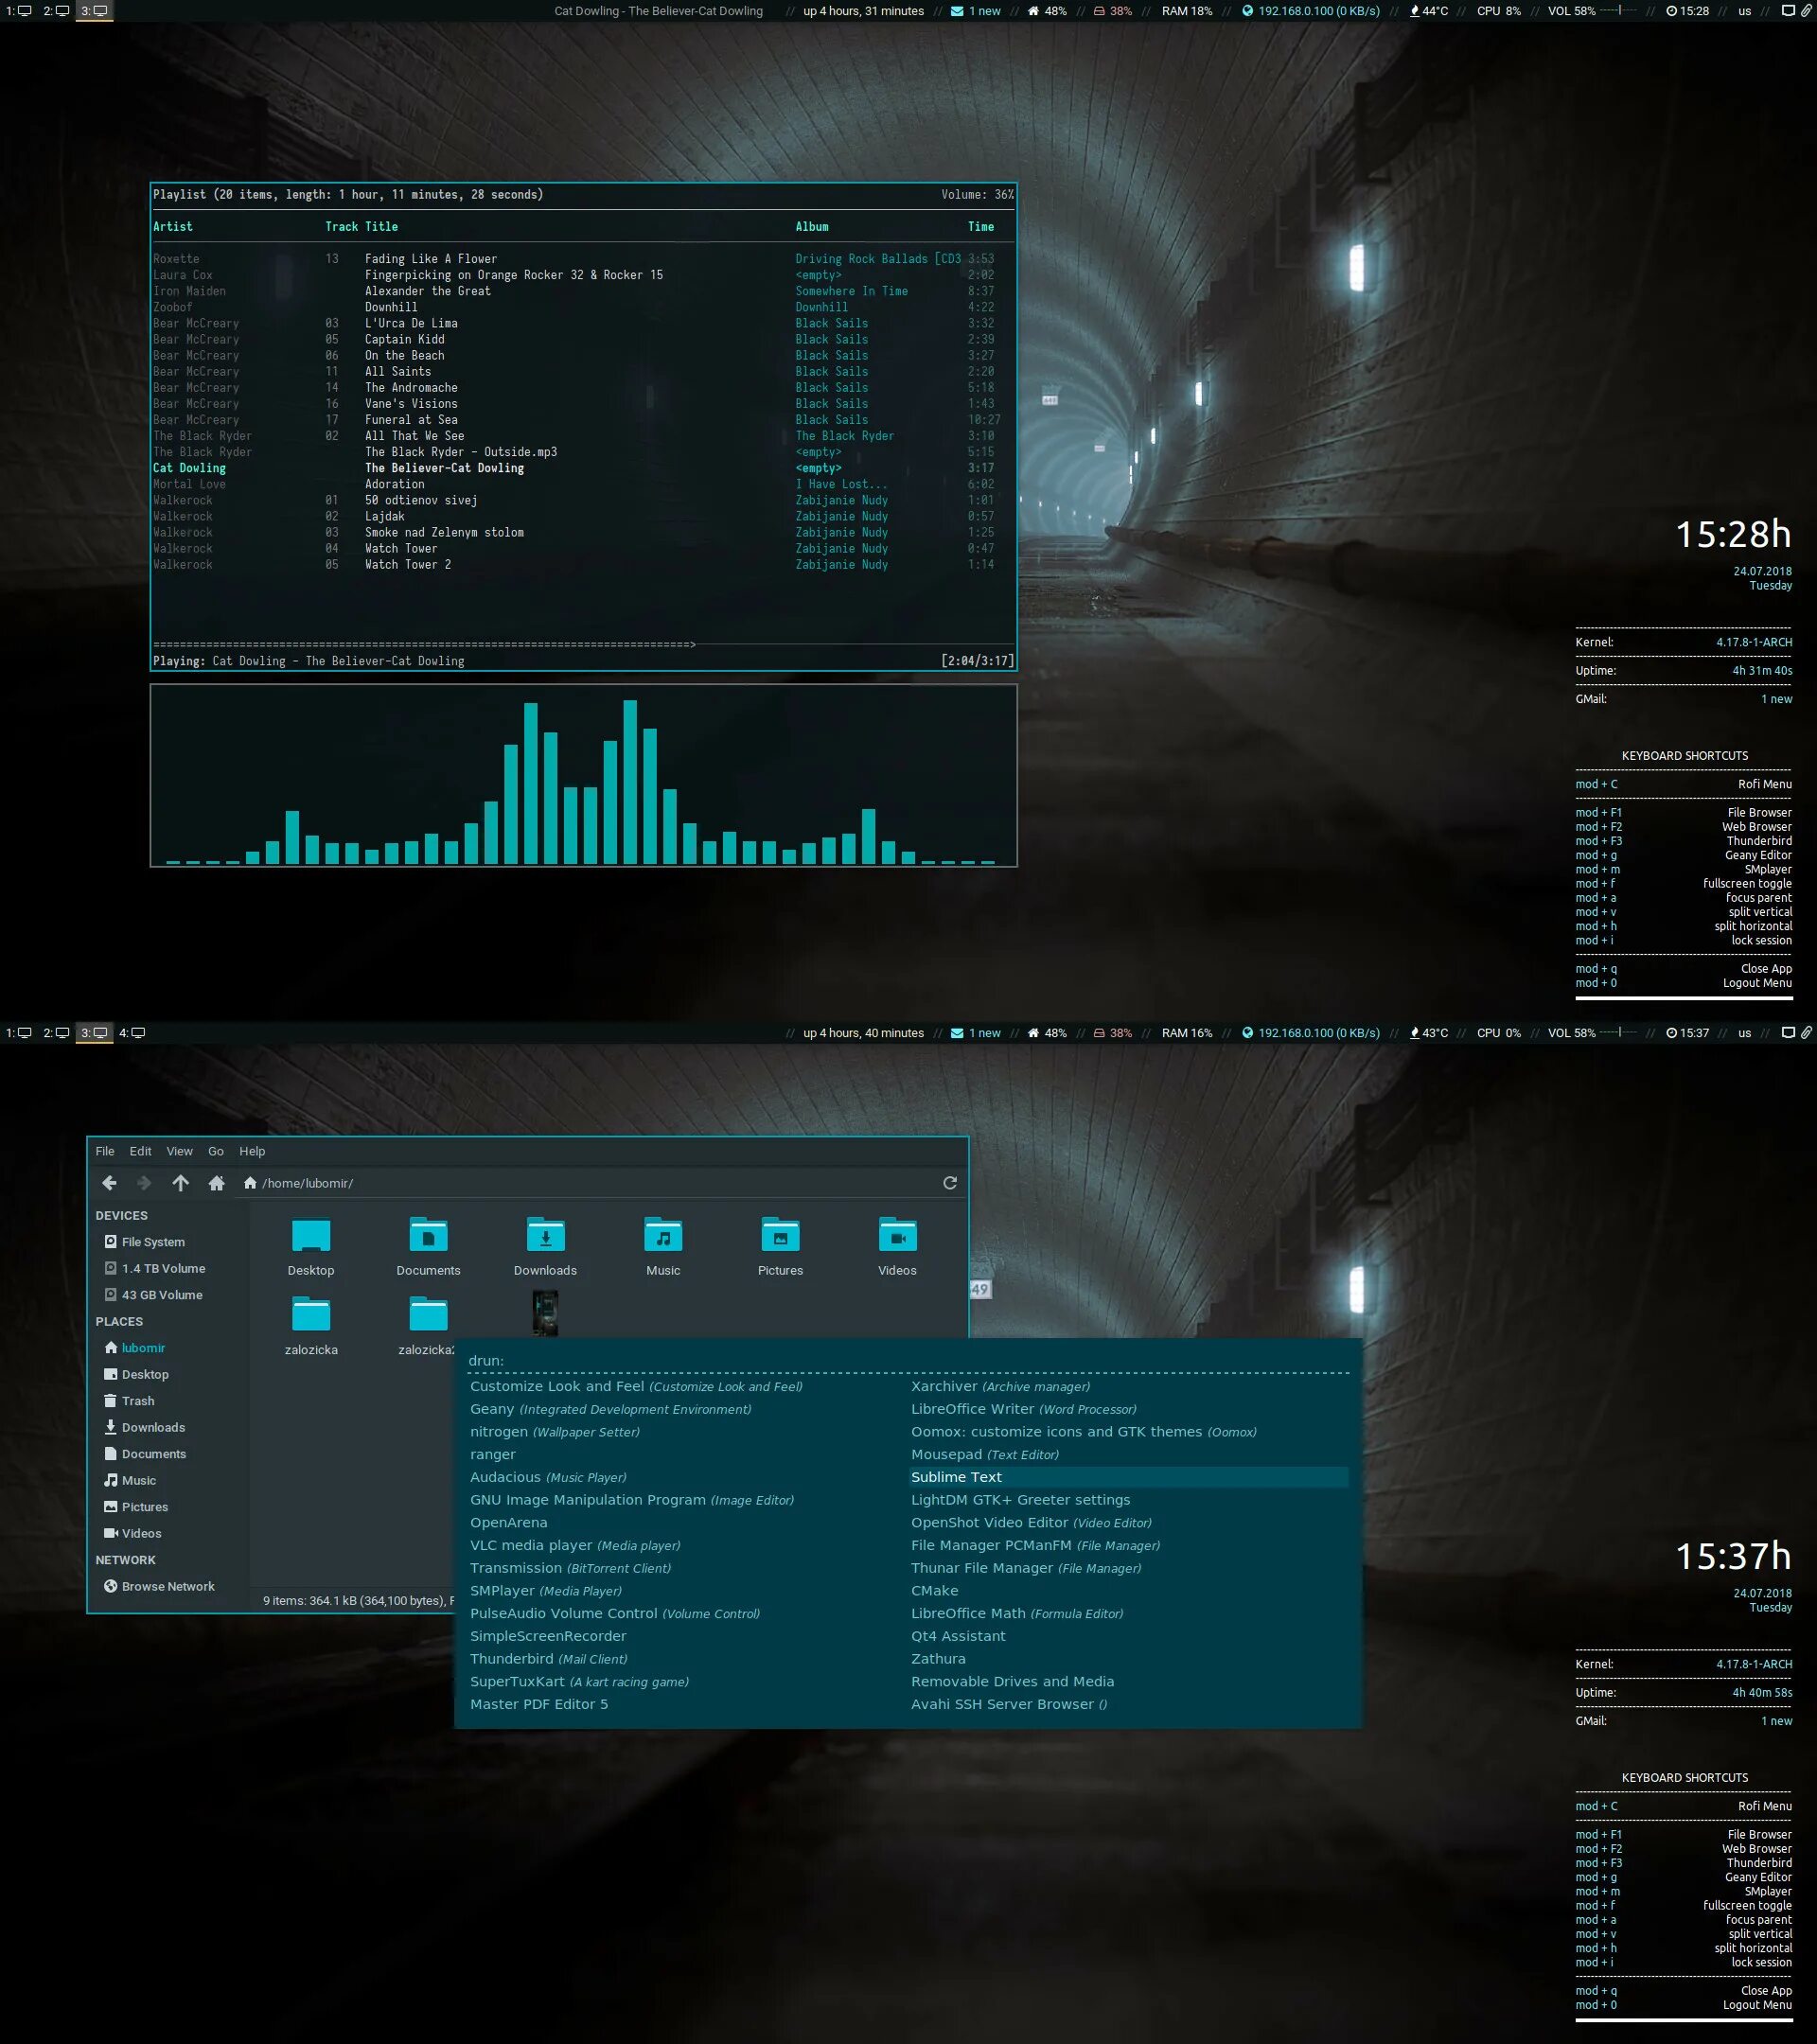The height and width of the screenshot is (2044, 1817).
Task: Open the Downloads folder icon
Action: click(x=545, y=1237)
